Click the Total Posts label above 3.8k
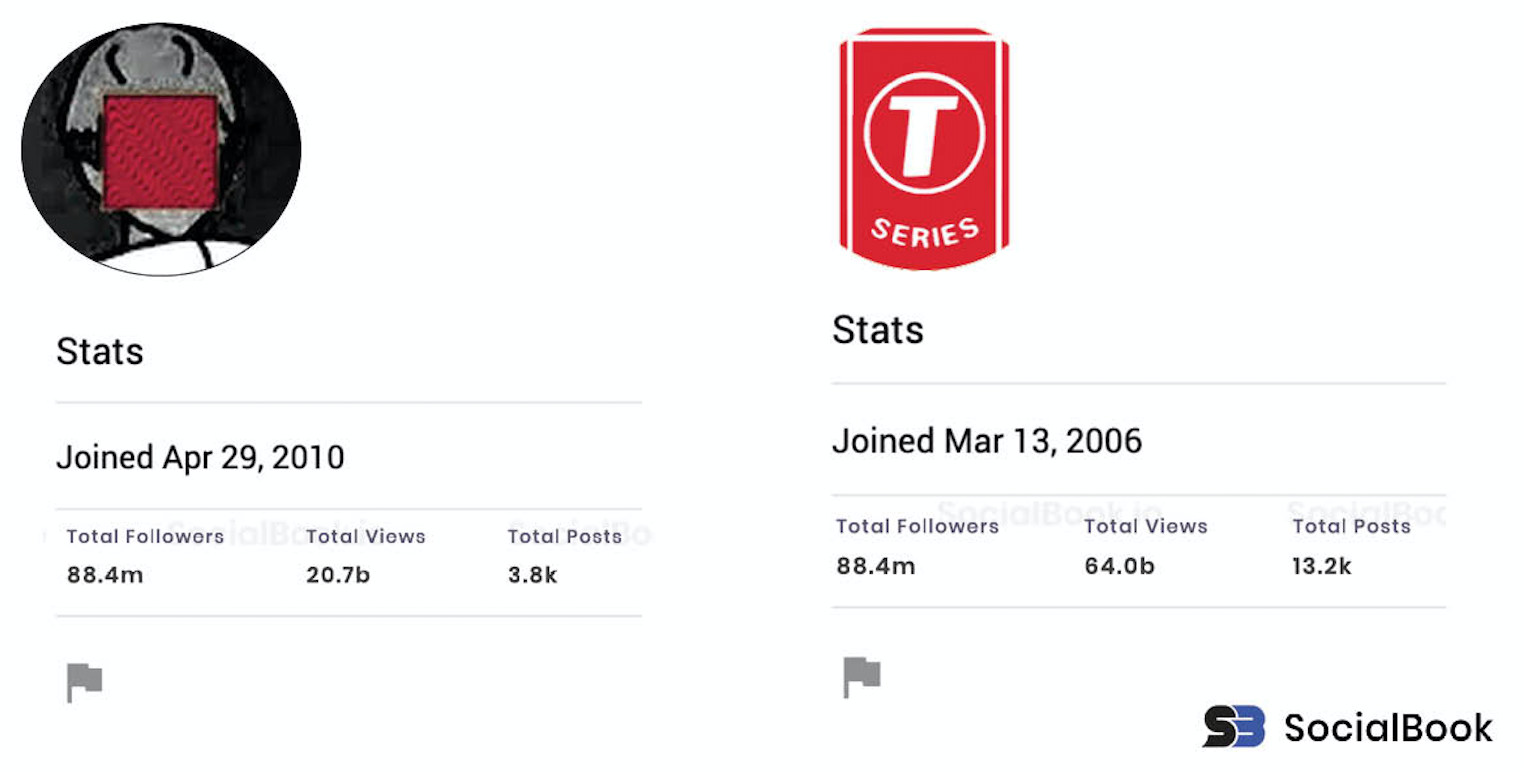 [564, 537]
